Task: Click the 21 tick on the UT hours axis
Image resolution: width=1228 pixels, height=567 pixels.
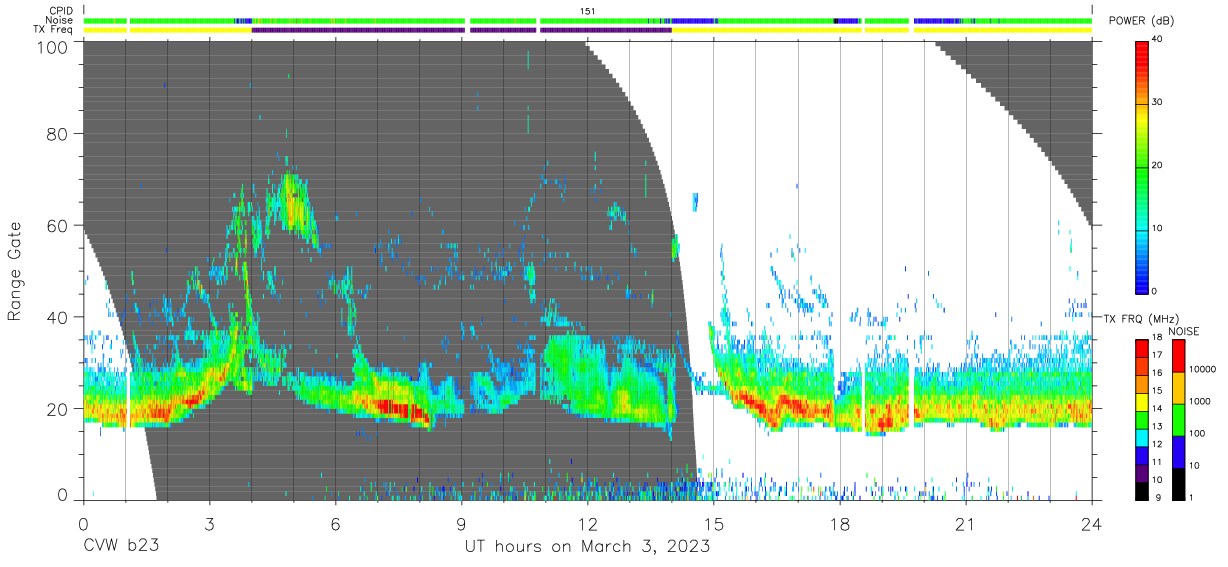Action: coord(965,524)
